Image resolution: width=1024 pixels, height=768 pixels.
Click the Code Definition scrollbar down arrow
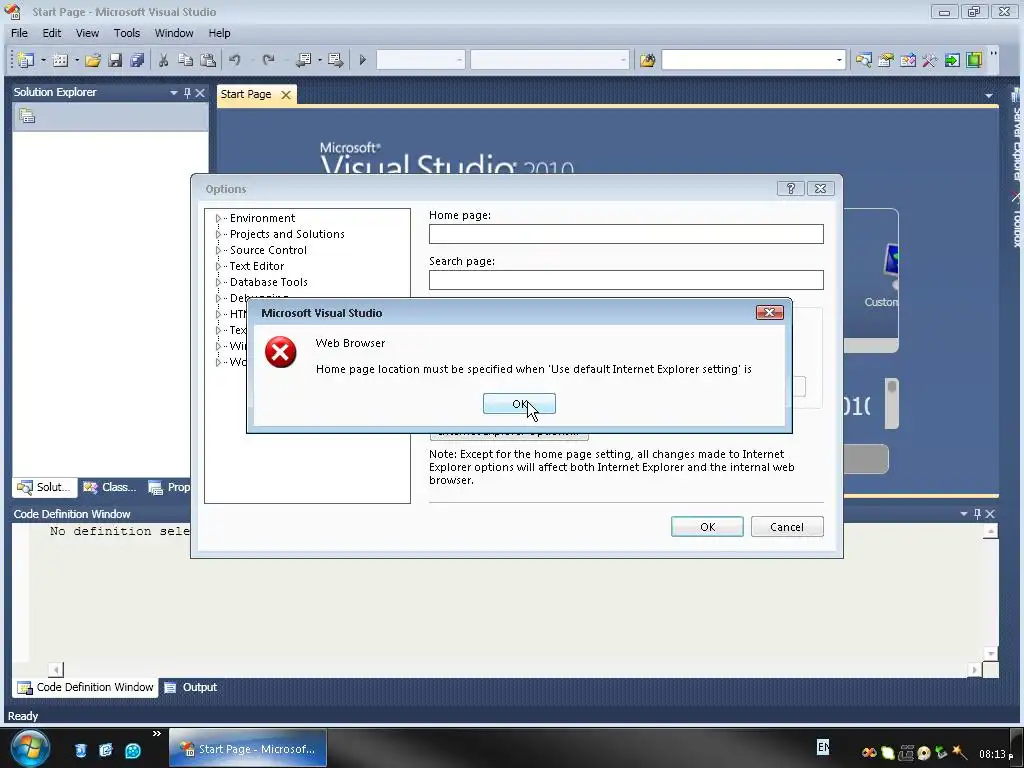click(991, 653)
